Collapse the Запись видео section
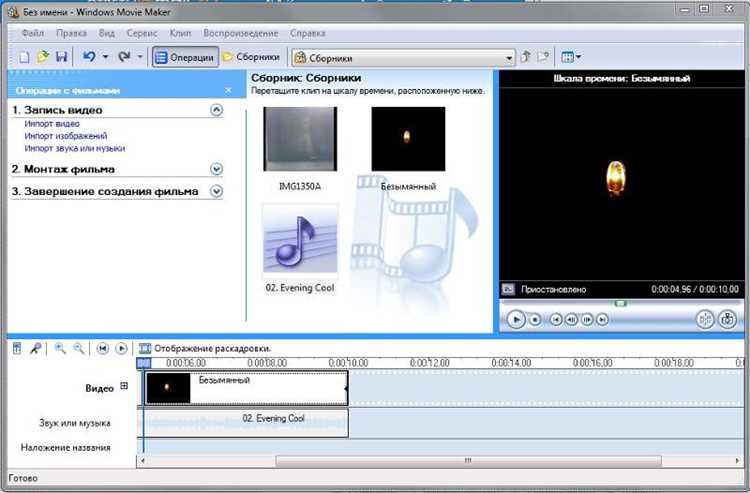Viewport: 750px width, 493px height. [x=216, y=110]
